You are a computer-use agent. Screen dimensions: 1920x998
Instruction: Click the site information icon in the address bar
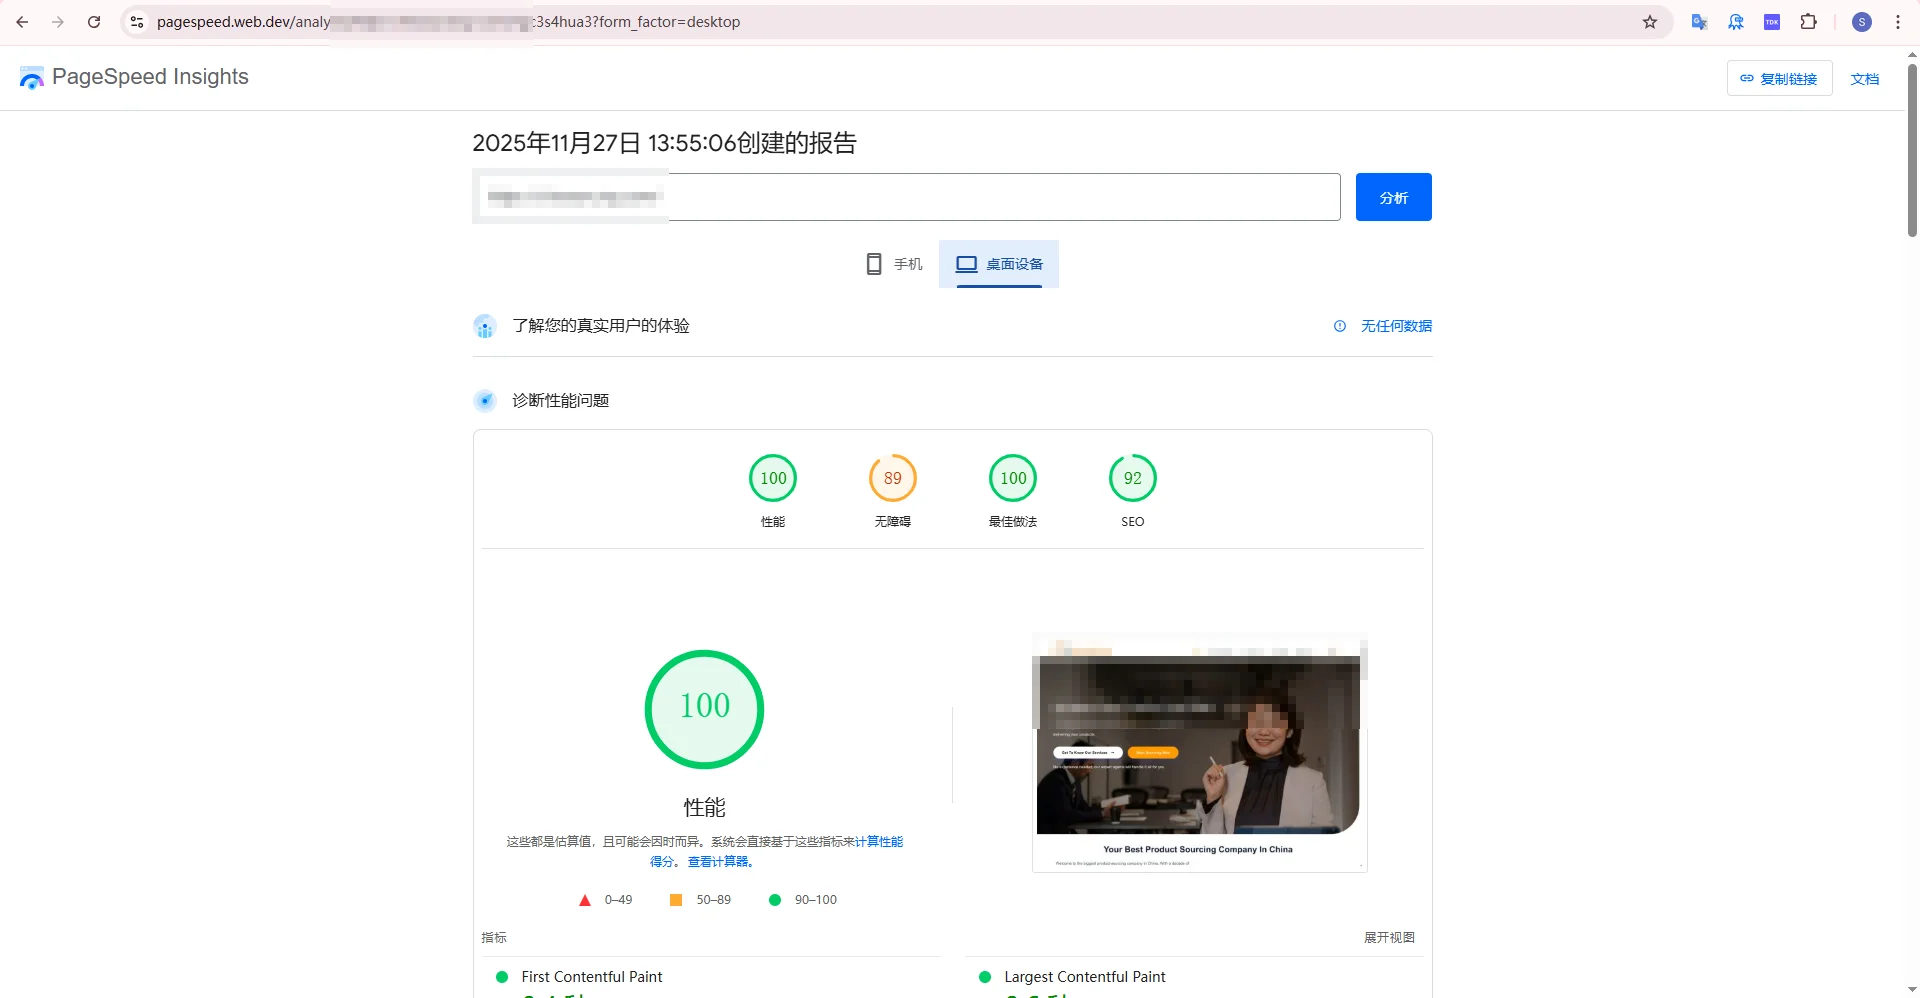tap(136, 21)
